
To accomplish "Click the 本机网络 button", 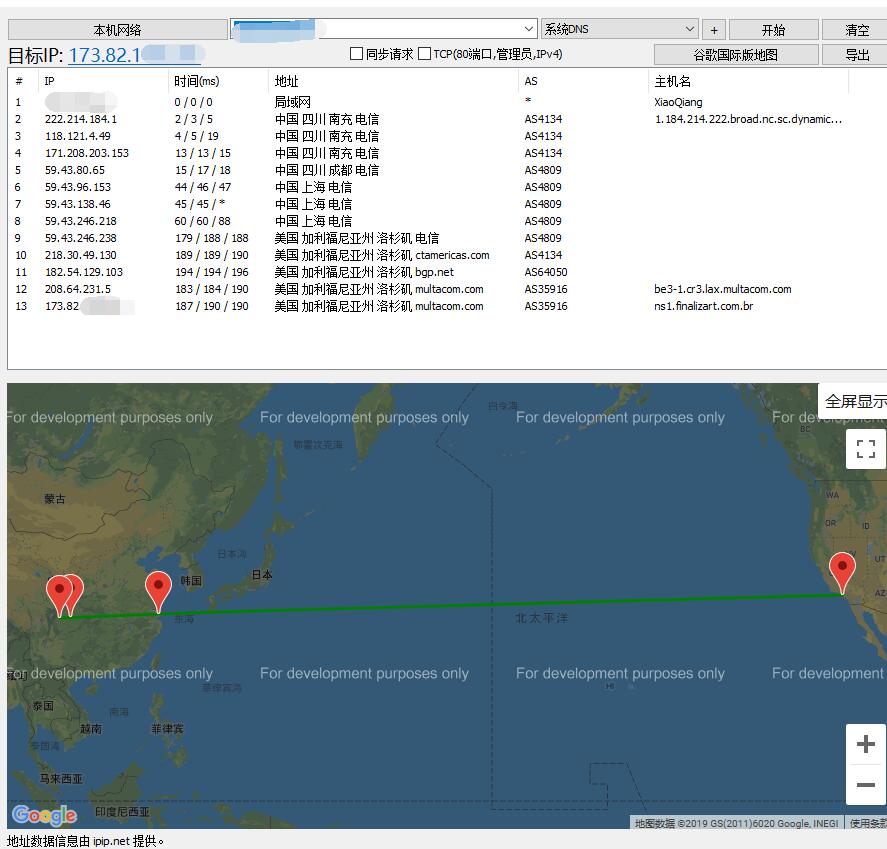I will coord(117,30).
